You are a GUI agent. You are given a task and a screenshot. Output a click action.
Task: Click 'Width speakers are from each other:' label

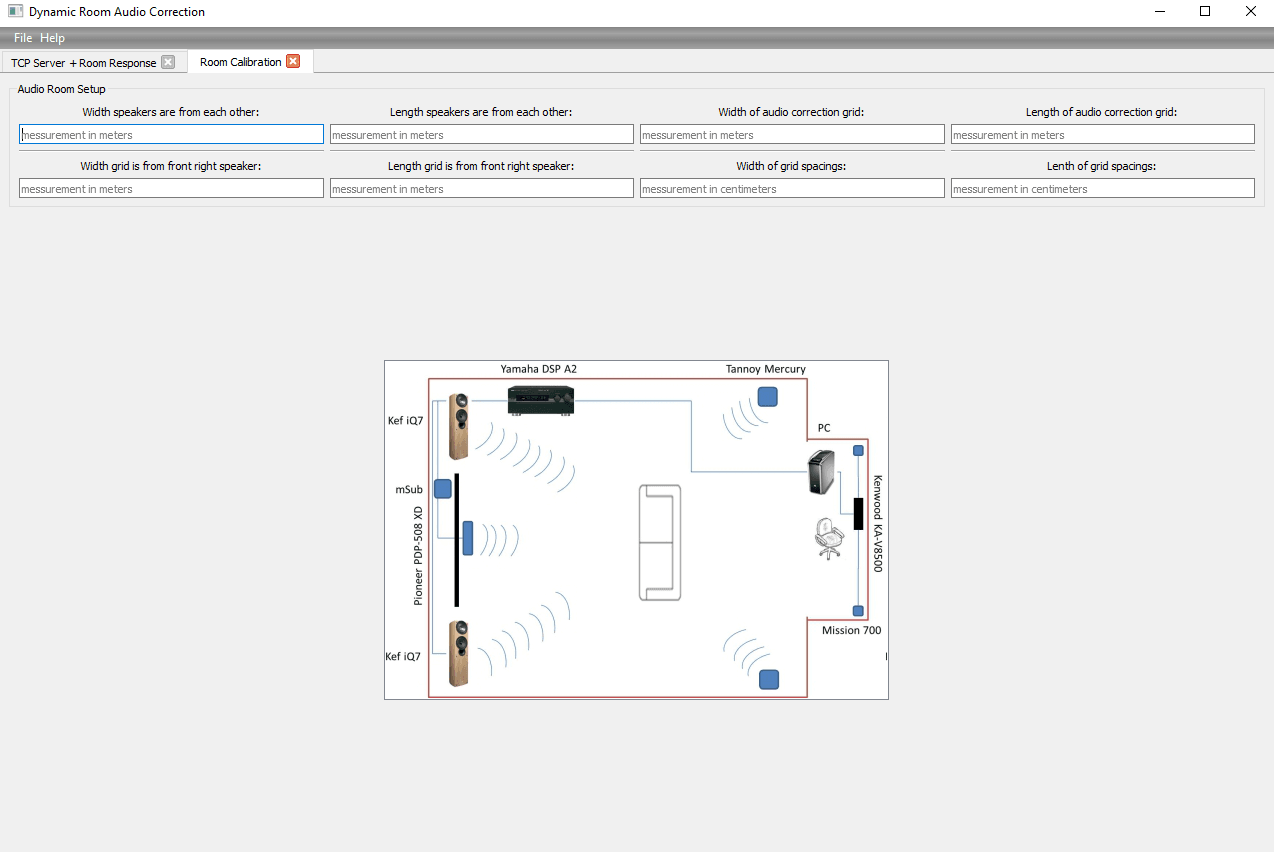click(171, 112)
